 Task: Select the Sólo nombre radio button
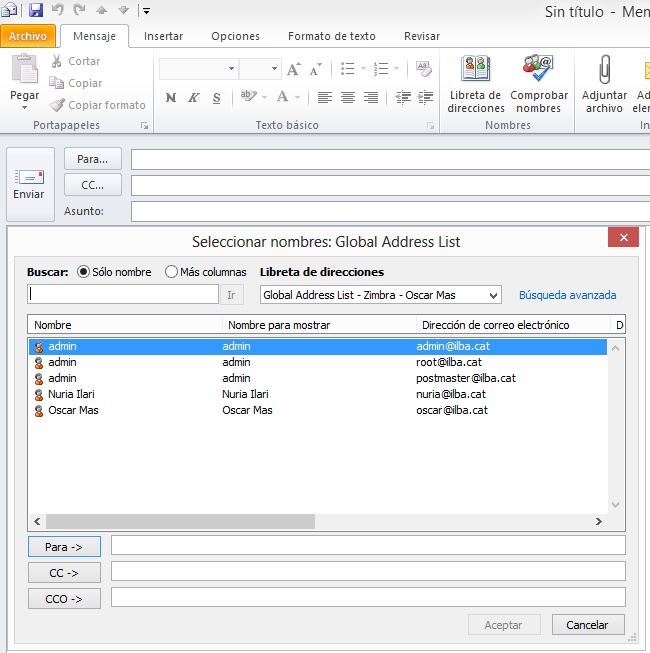click(83, 272)
